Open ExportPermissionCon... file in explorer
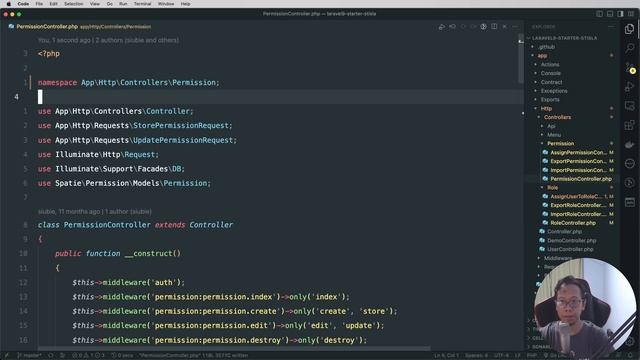The height and width of the screenshot is (360, 640). coord(578,161)
